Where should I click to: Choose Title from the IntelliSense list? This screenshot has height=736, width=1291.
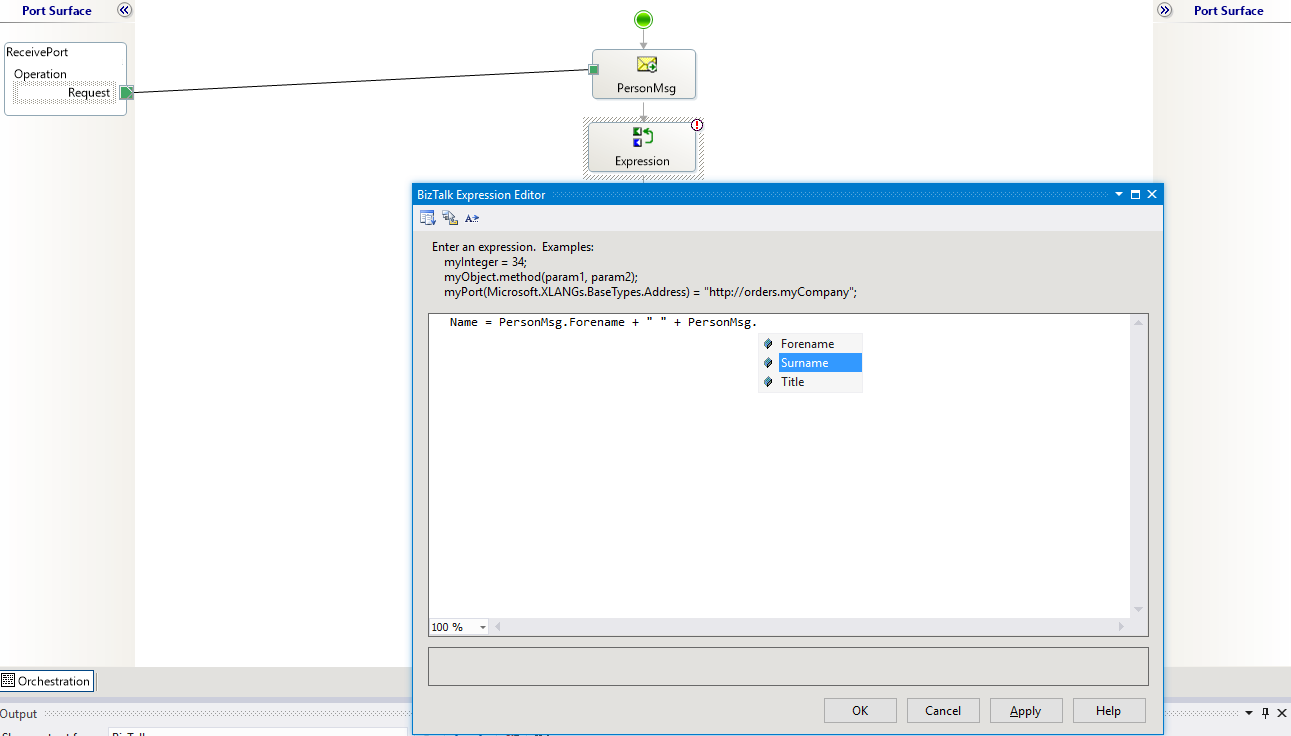pyautogui.click(x=810, y=382)
